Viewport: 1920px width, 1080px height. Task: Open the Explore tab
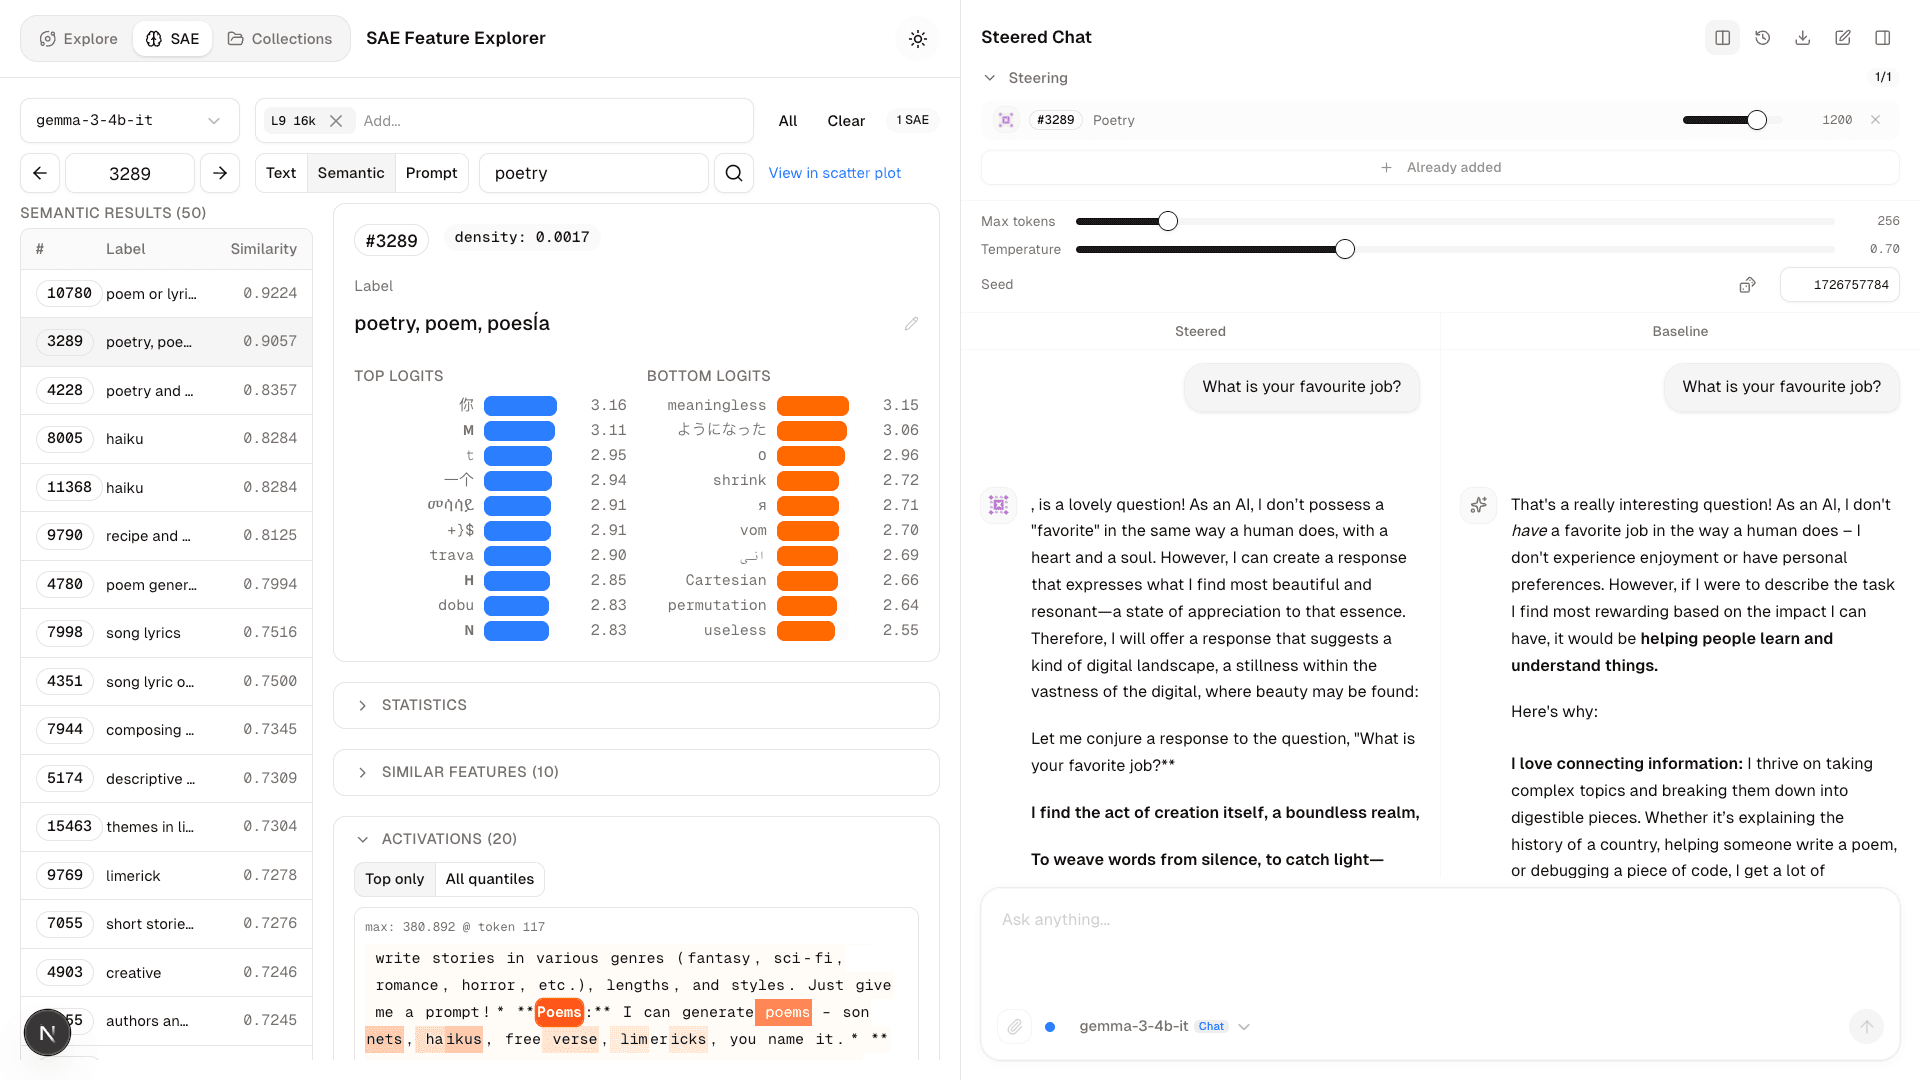pos(78,39)
